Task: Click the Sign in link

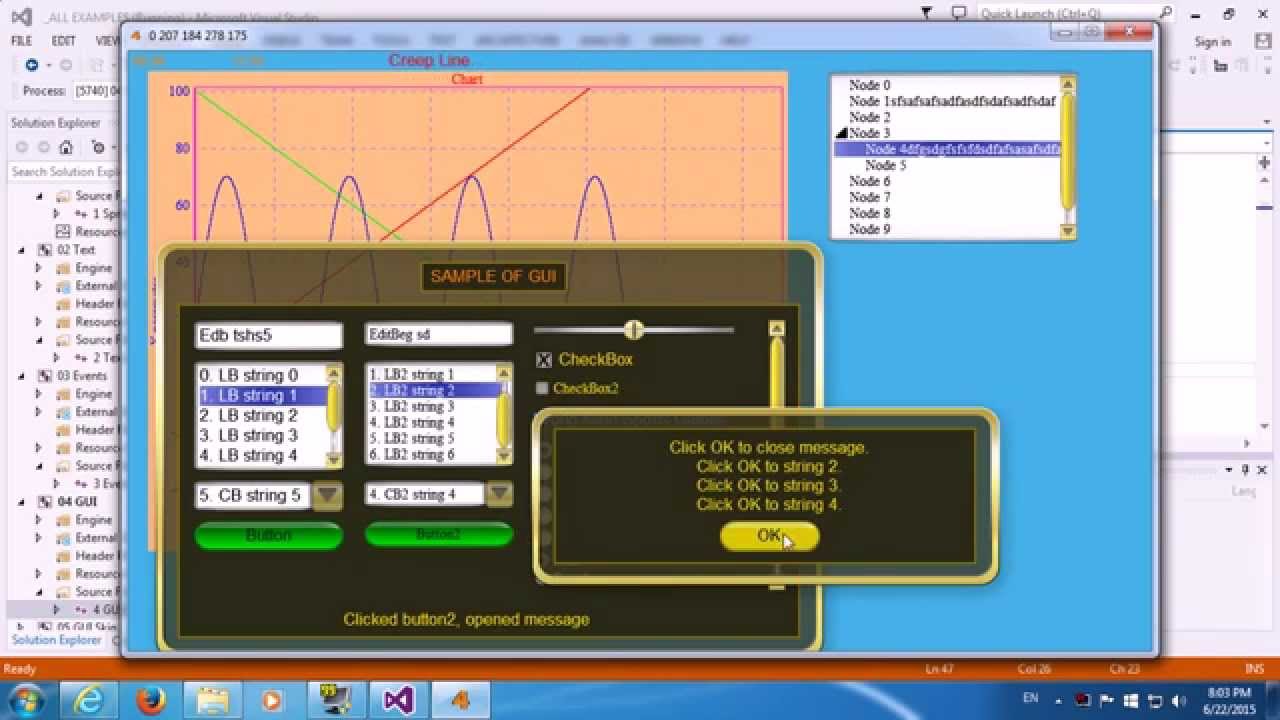Action: tap(1212, 42)
